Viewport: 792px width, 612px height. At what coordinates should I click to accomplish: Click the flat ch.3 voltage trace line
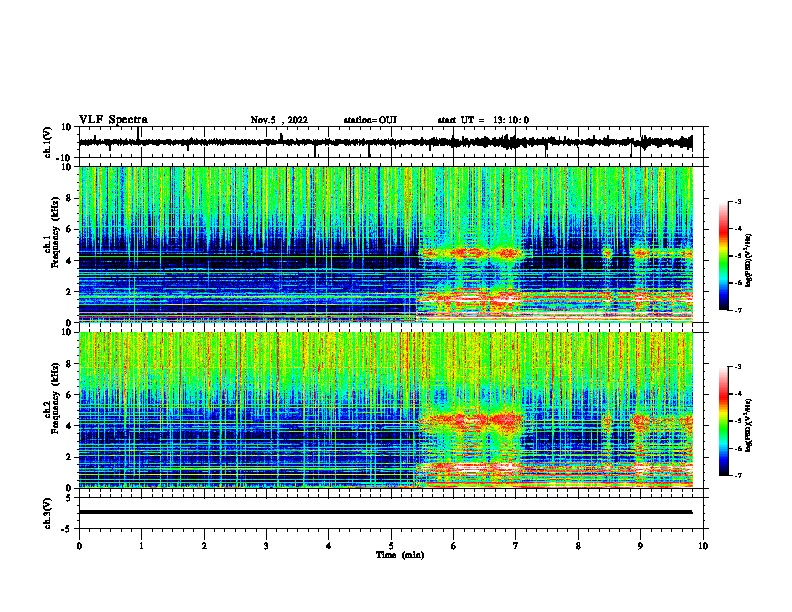(385, 512)
